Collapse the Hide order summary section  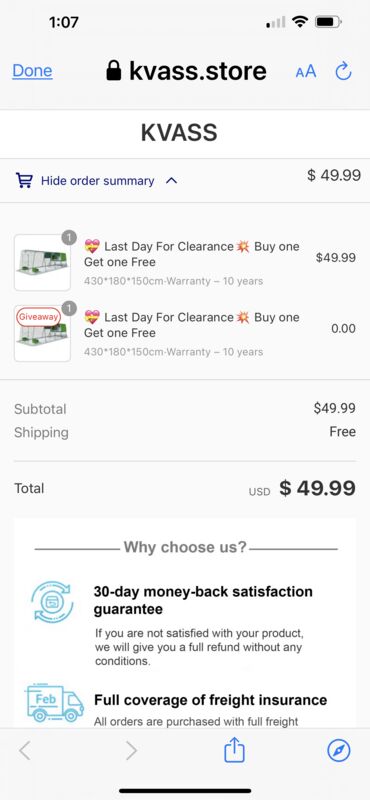(x=97, y=181)
